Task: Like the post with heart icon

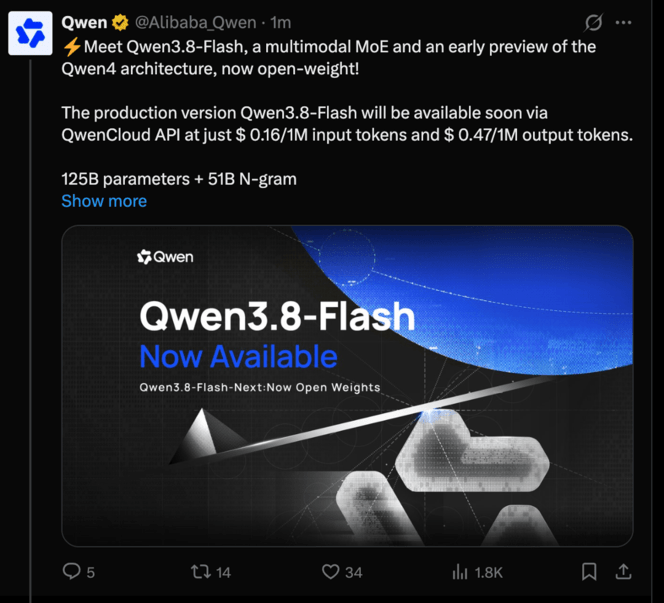Action: pyautogui.click(x=330, y=572)
